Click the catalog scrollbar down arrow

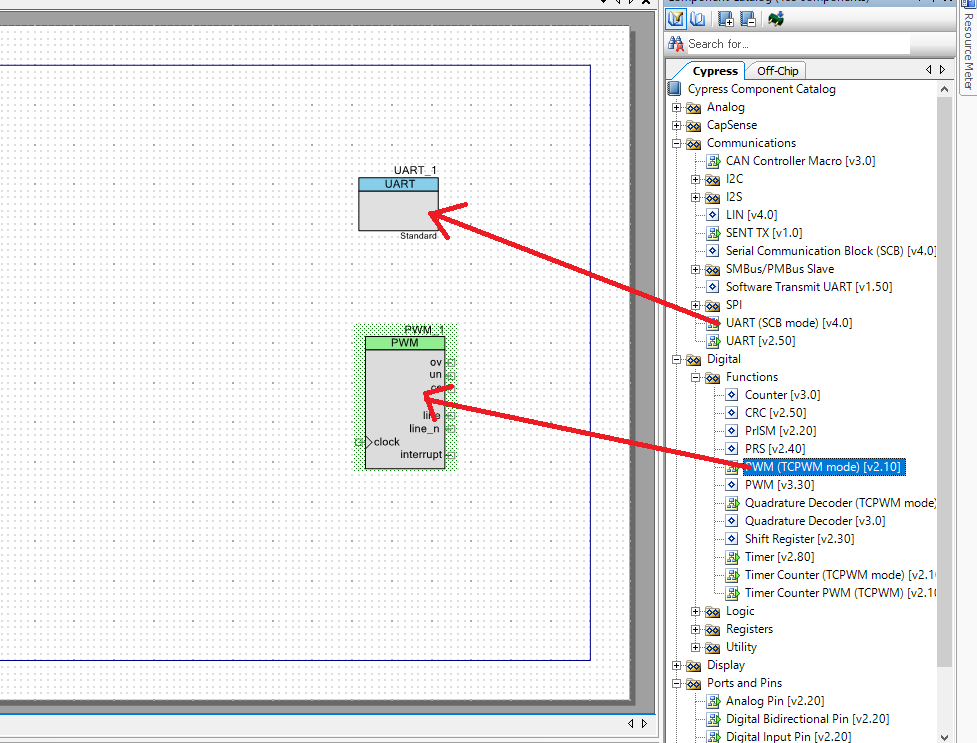[x=945, y=737]
